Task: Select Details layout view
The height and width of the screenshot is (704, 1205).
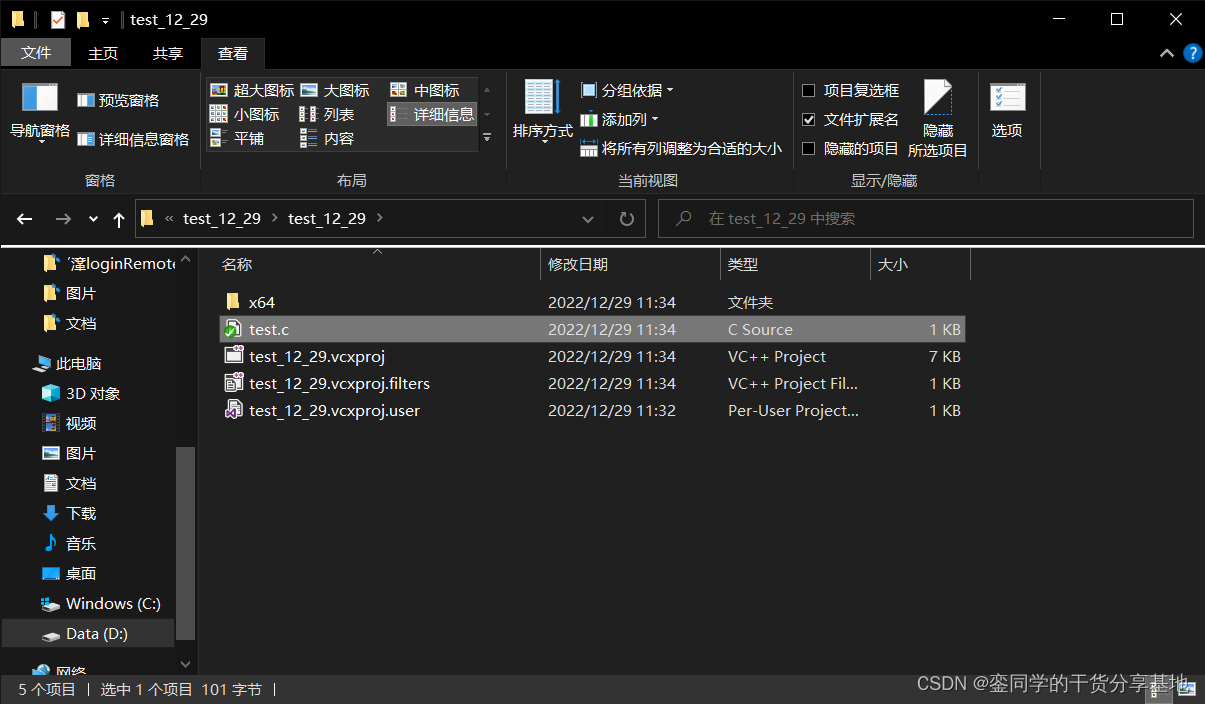Action: pos(432,114)
